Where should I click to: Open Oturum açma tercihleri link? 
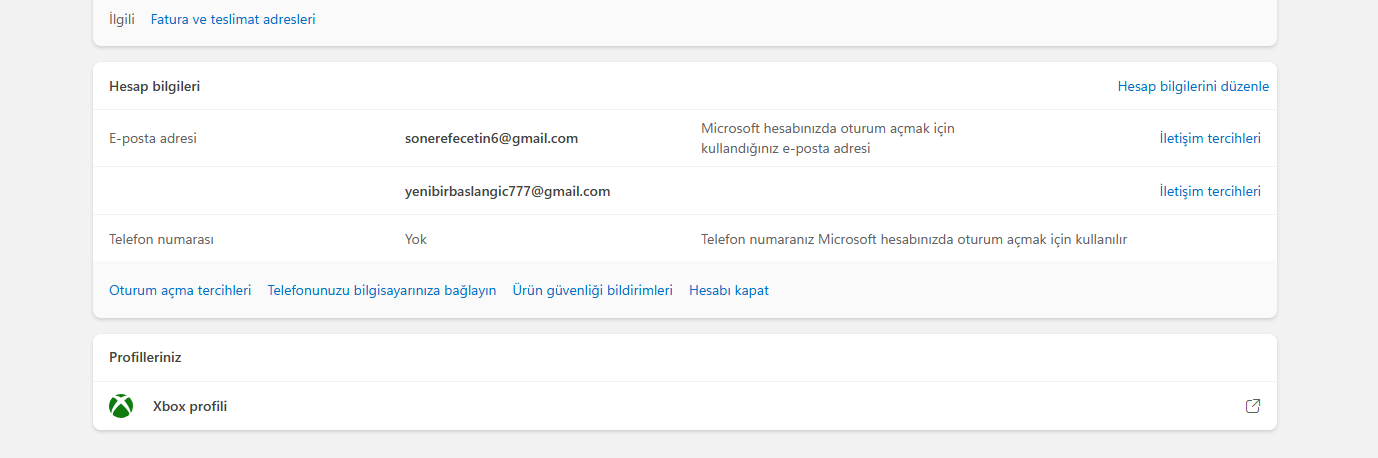point(180,290)
